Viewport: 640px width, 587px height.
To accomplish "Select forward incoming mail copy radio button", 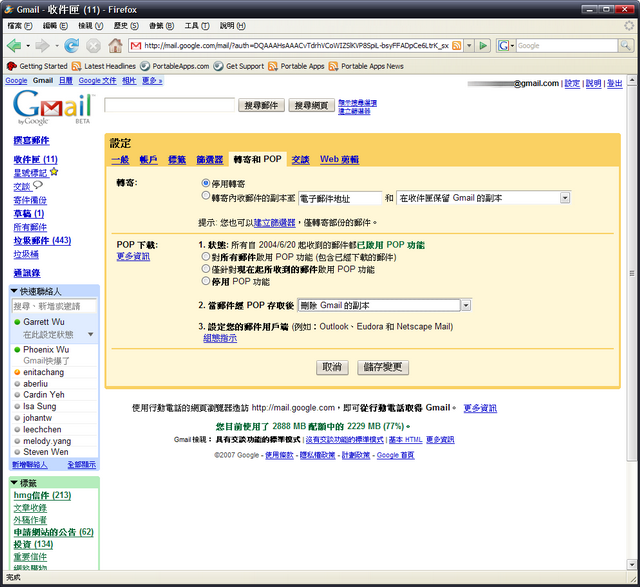I will [x=206, y=196].
